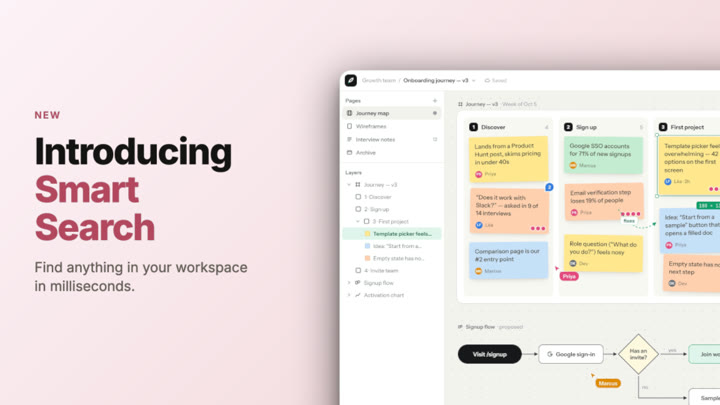The image size is (720, 405).
Task: Add a new page with the plus icon
Action: point(434,101)
